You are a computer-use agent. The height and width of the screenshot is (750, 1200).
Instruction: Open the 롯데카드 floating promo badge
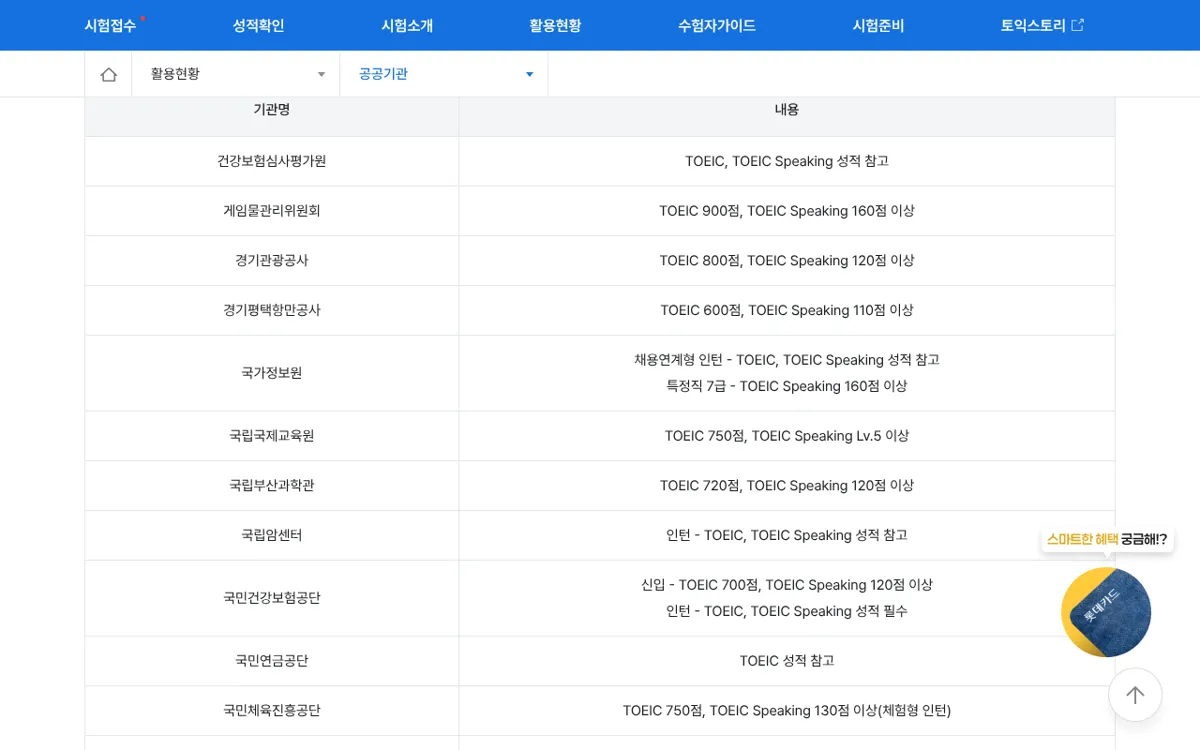(x=1106, y=612)
